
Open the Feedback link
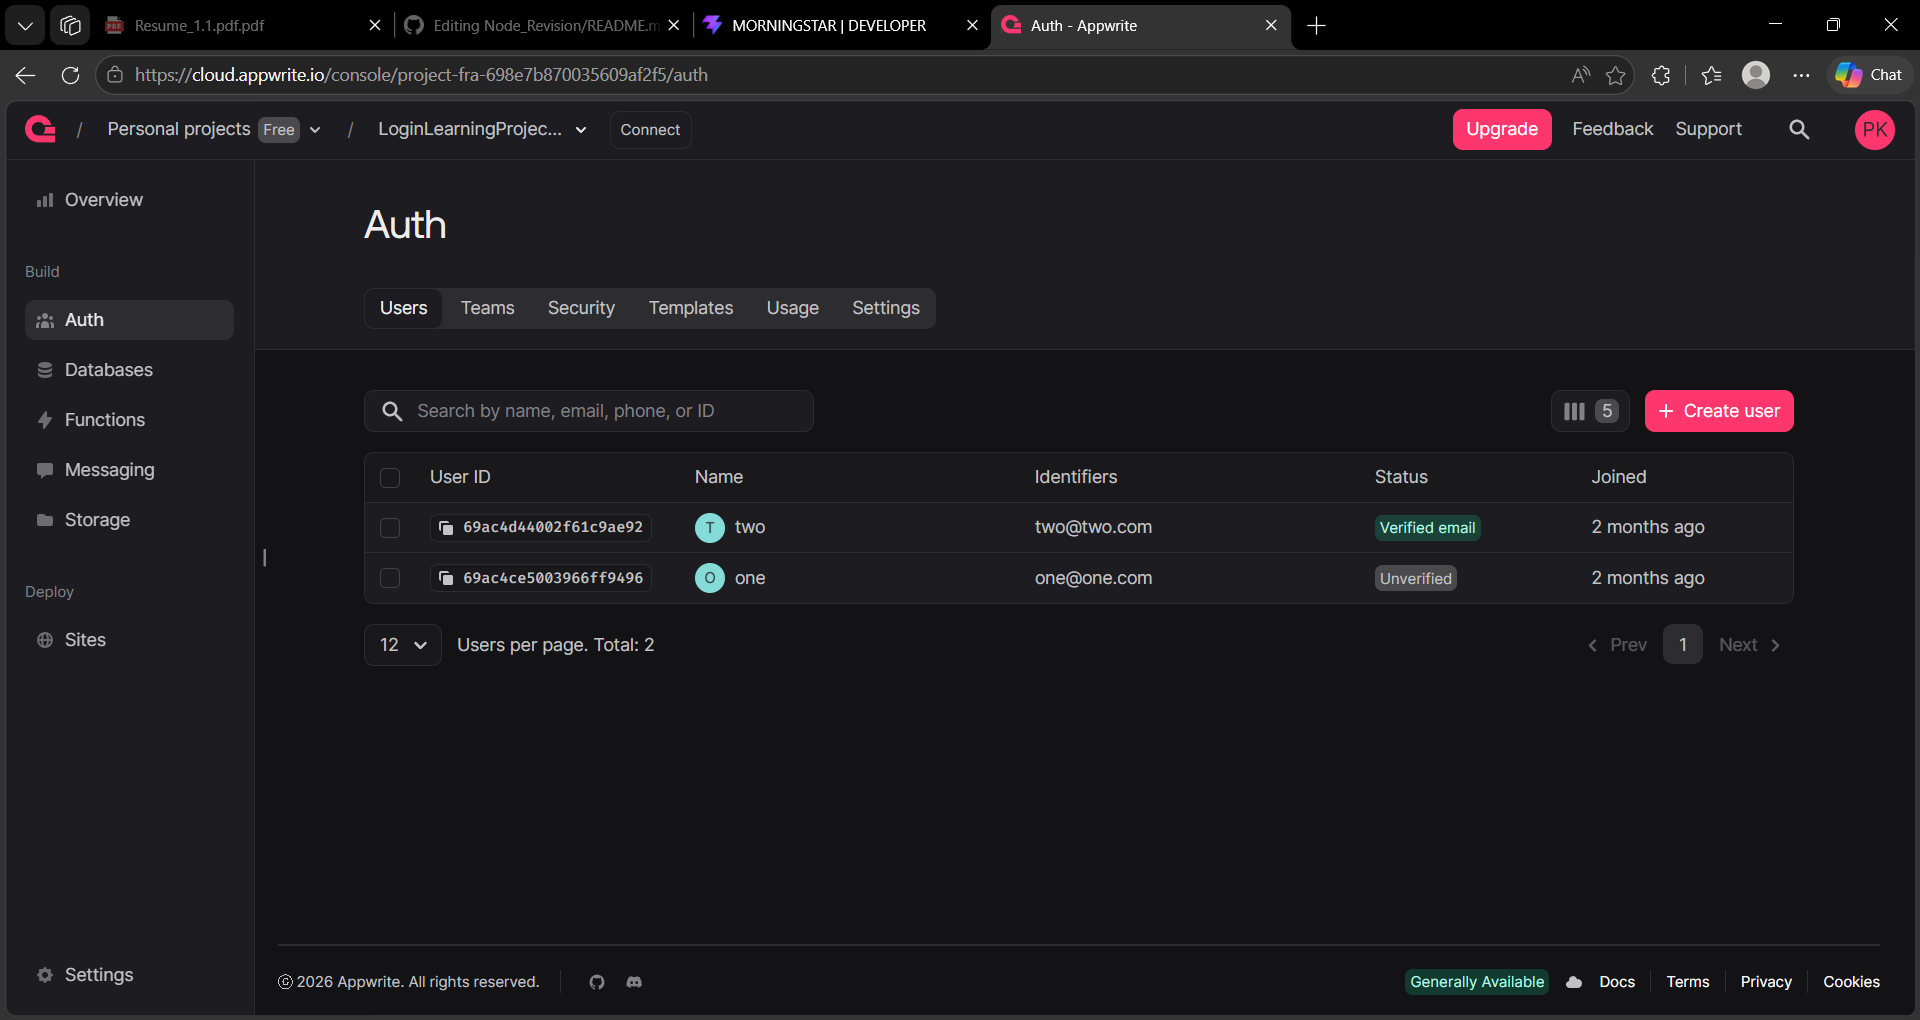(1612, 129)
